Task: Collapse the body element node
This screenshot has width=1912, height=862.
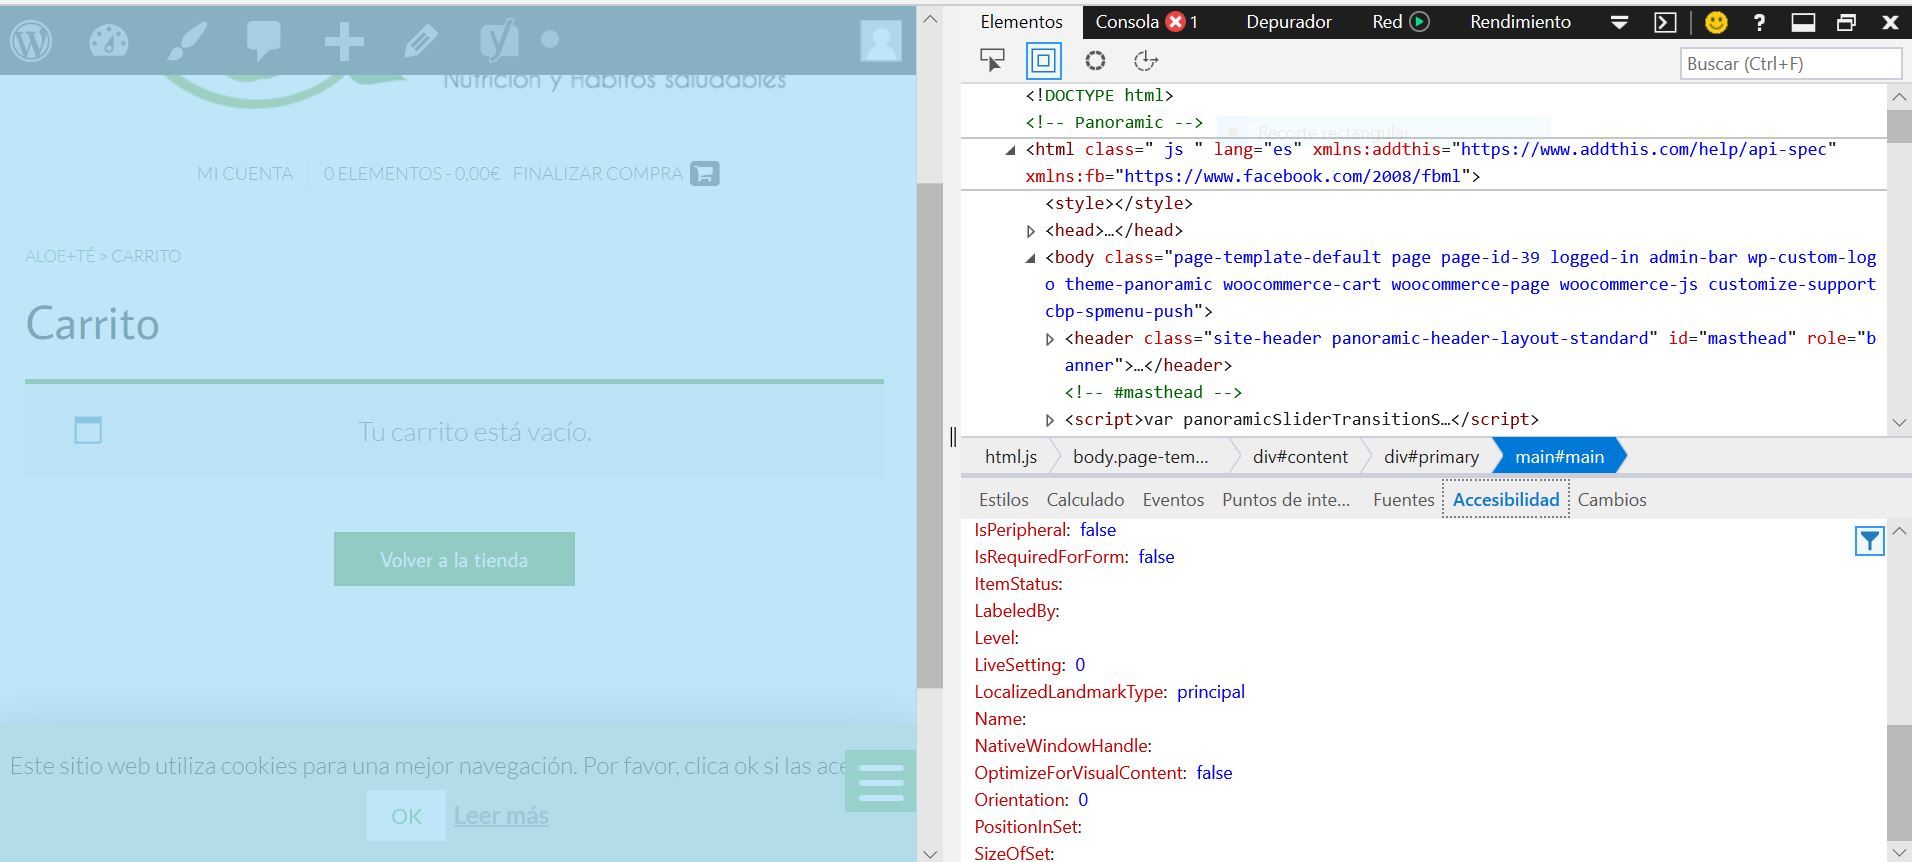Action: click(x=1031, y=258)
